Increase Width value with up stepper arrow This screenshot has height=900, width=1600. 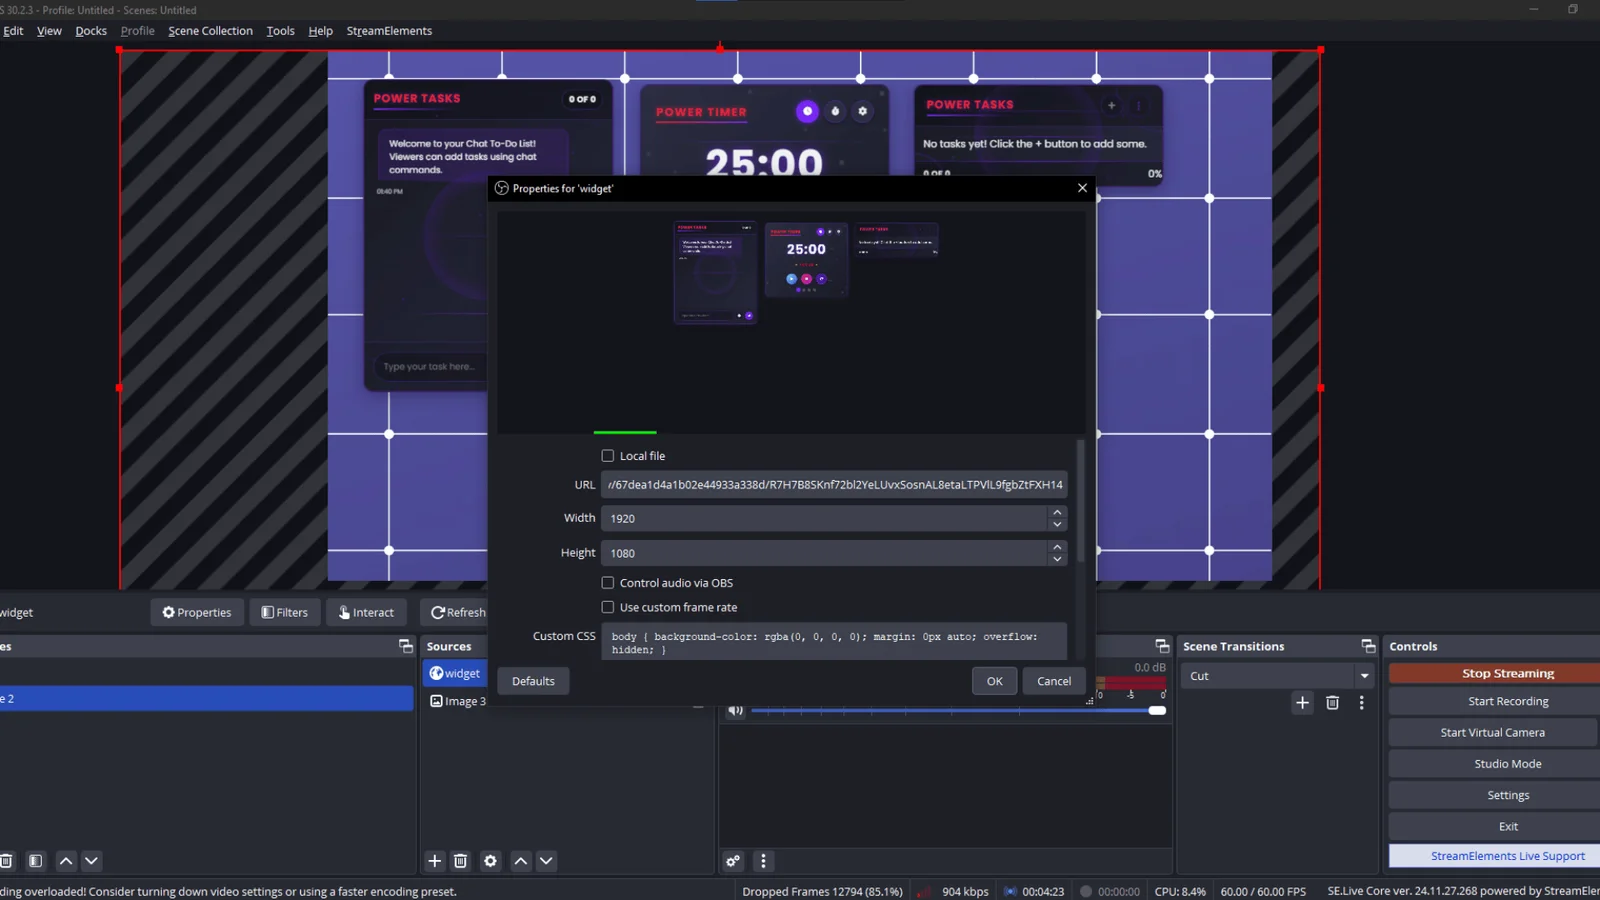click(x=1057, y=512)
